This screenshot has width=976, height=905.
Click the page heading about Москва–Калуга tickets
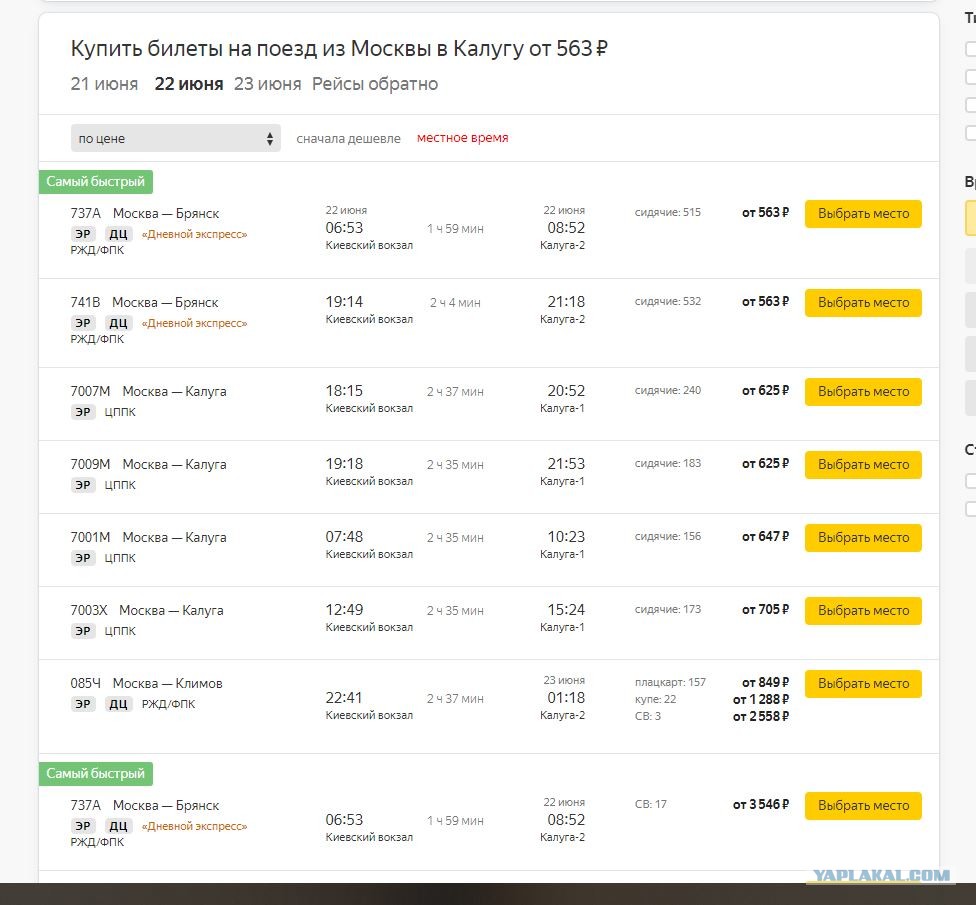coord(339,48)
